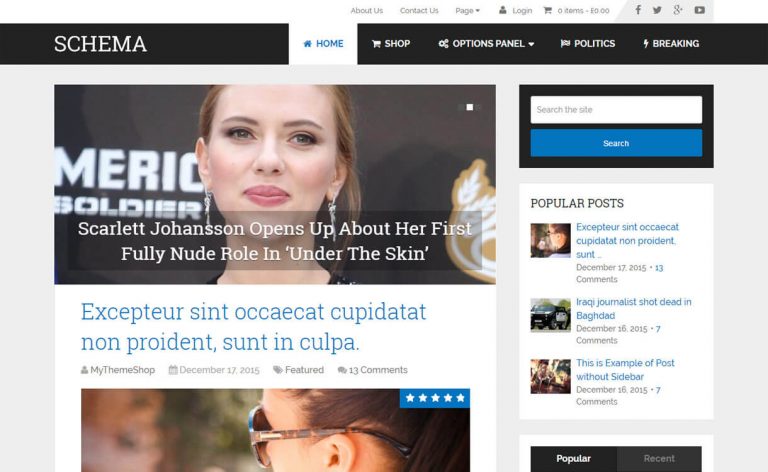Switch to the Recent tab
The image size is (768, 472).
coord(659,459)
